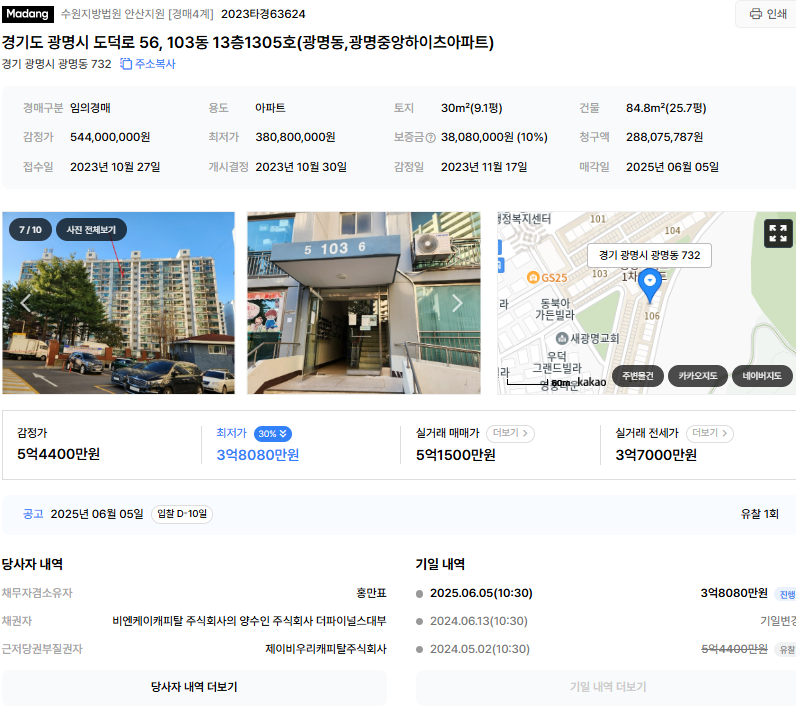This screenshot has height=711, width=796.
Task: Open 네이버지도 map view
Action: 761,376
